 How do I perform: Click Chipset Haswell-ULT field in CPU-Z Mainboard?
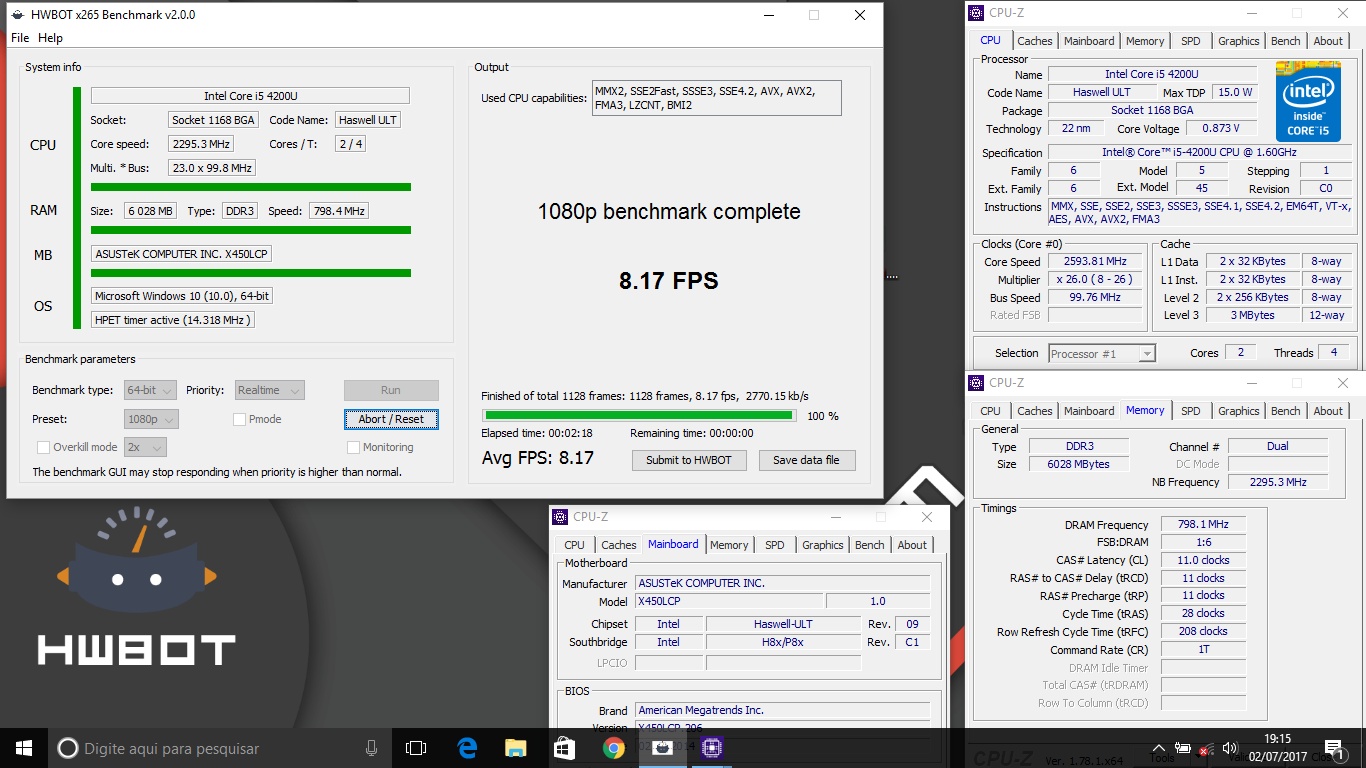point(783,624)
